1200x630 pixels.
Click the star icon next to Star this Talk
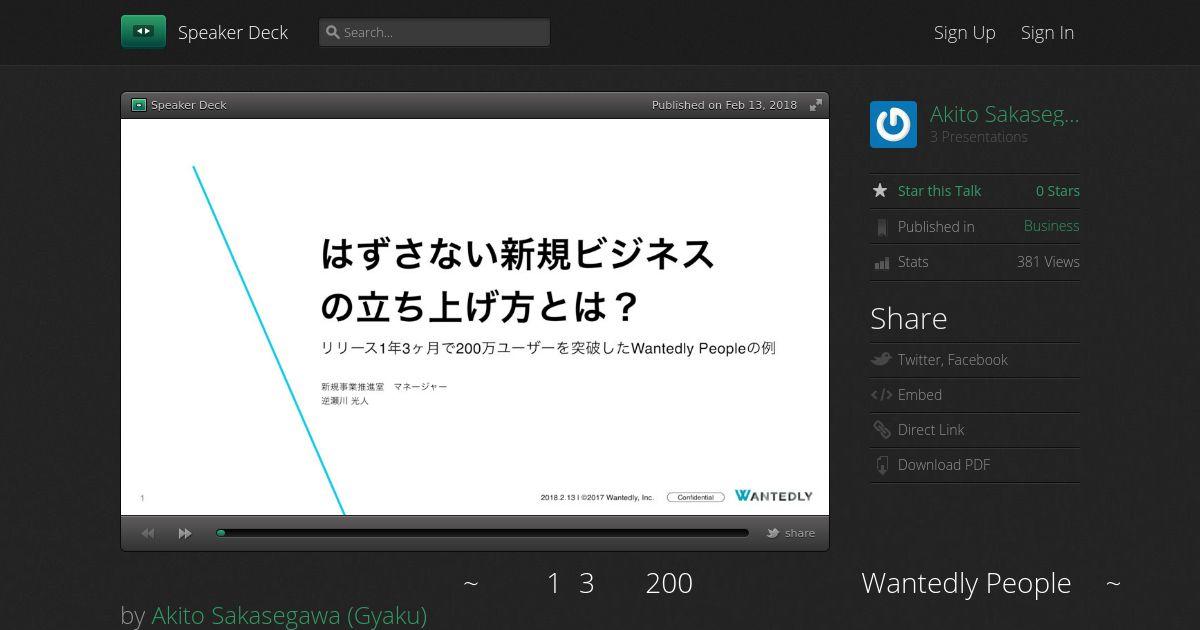[880, 190]
